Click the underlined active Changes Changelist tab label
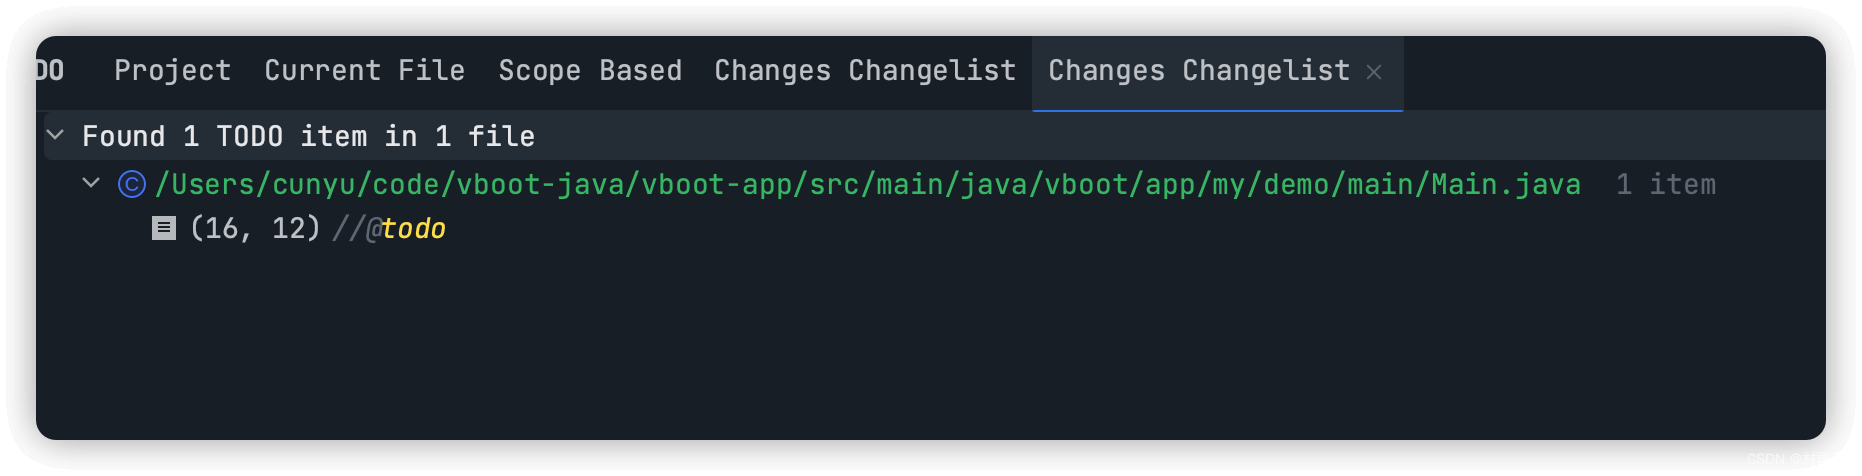The width and height of the screenshot is (1862, 476). pyautogui.click(x=1198, y=71)
